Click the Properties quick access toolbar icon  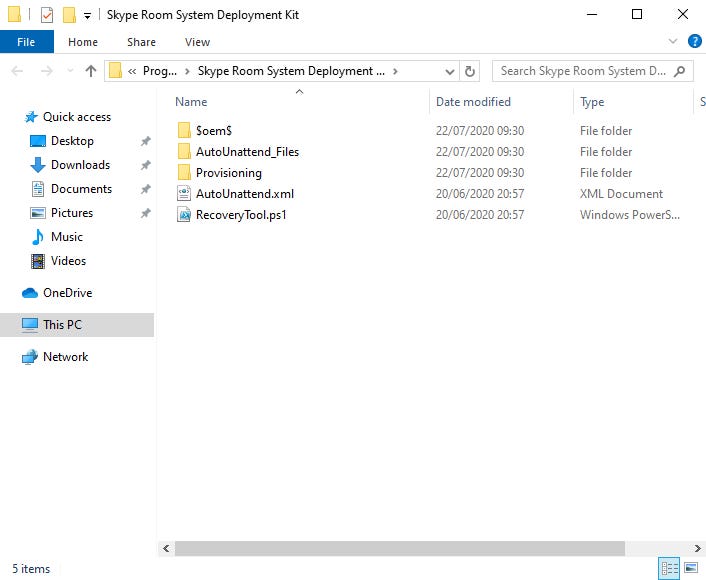(x=47, y=15)
